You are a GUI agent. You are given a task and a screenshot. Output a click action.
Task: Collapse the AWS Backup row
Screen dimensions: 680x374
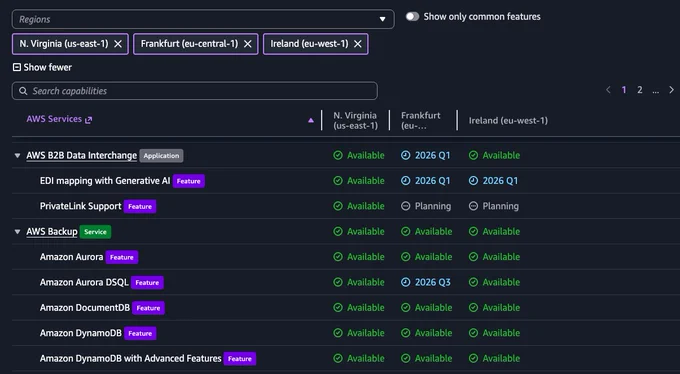click(x=17, y=232)
